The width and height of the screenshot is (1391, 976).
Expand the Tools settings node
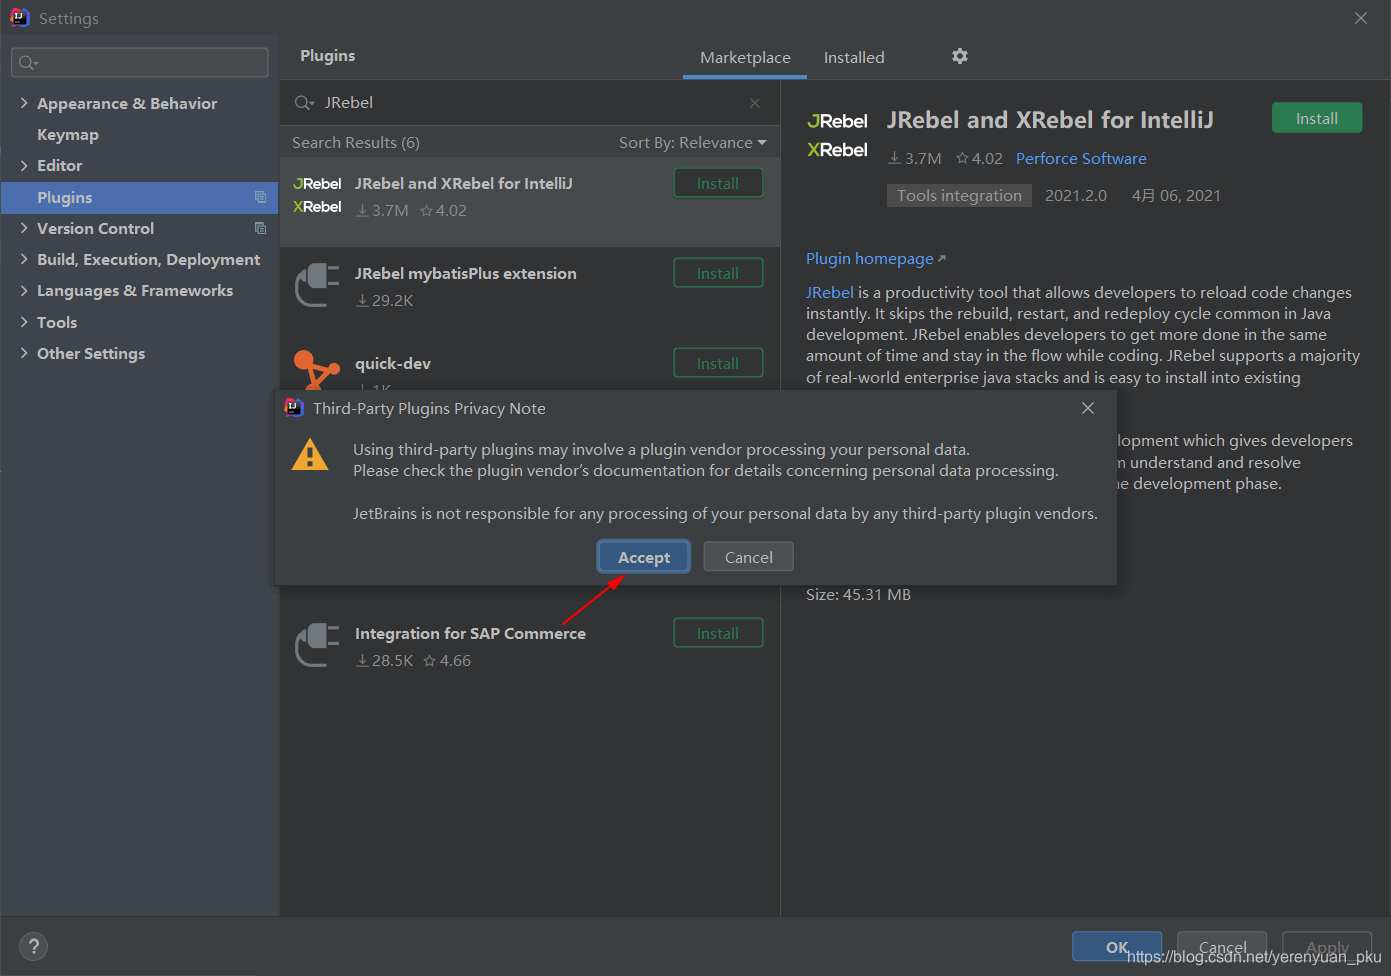(x=24, y=322)
